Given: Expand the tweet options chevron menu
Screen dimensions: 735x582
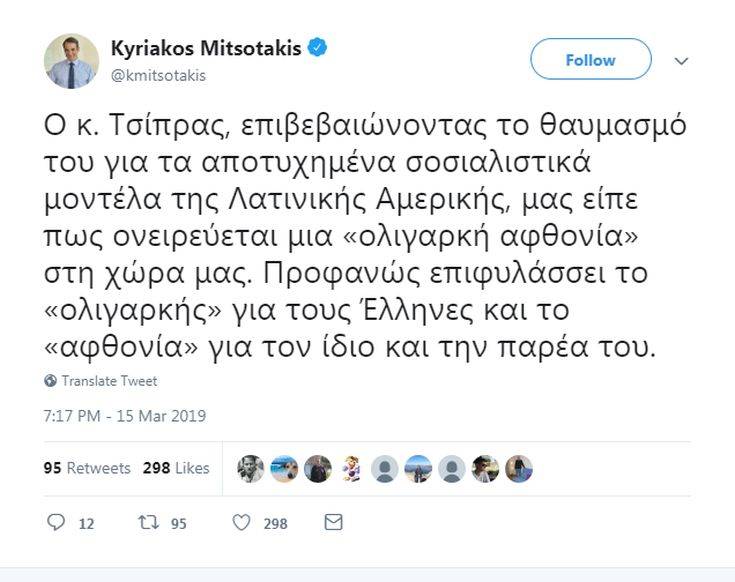Looking at the screenshot, I should pyautogui.click(x=682, y=61).
